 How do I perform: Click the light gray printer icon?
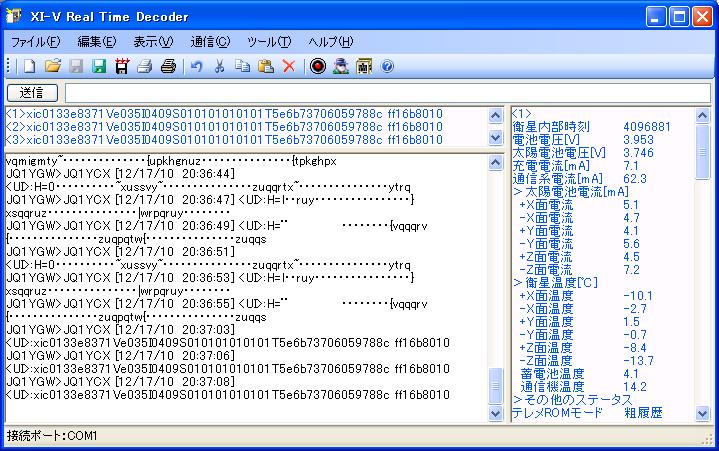(x=145, y=66)
